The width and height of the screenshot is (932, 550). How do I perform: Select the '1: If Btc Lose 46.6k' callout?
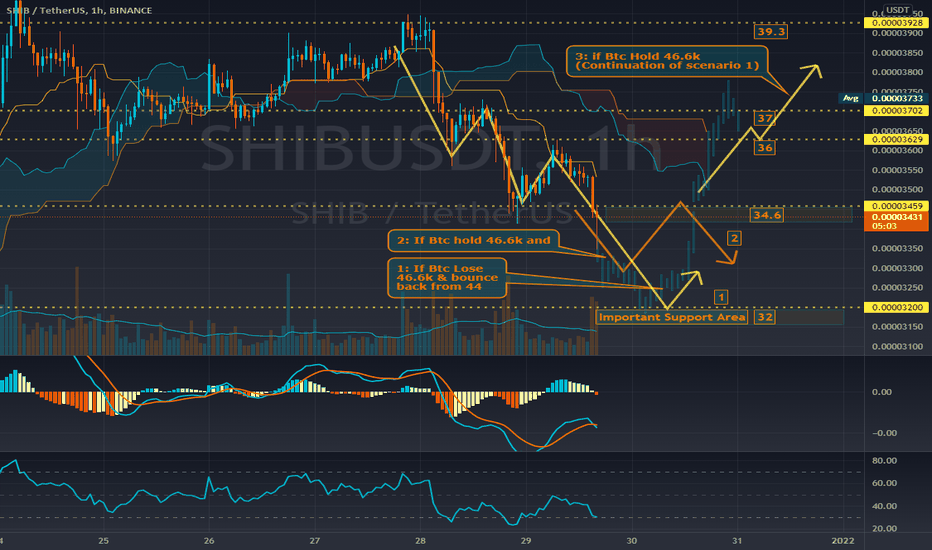click(x=447, y=278)
